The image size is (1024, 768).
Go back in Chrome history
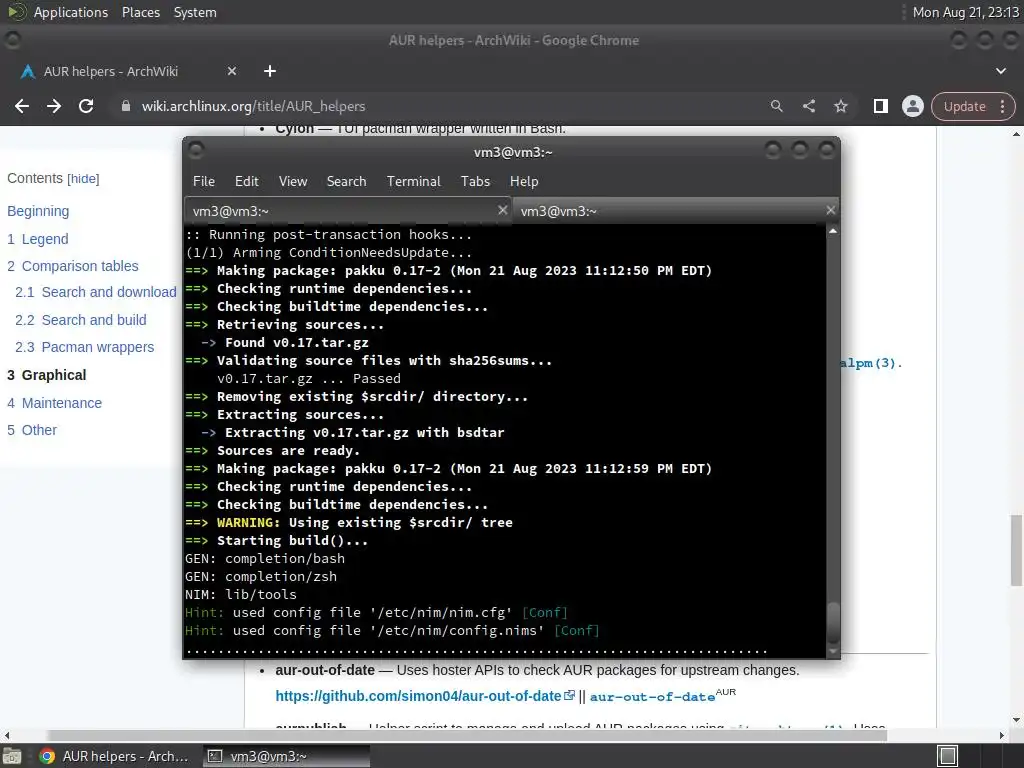(x=22, y=106)
